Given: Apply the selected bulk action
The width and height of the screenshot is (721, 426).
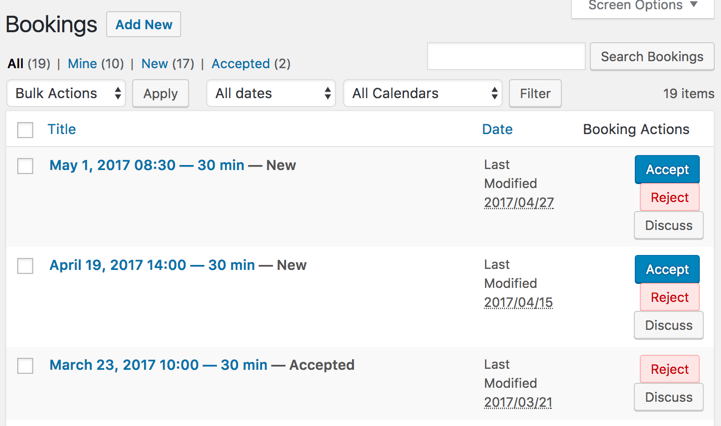Looking at the screenshot, I should click(x=160, y=94).
